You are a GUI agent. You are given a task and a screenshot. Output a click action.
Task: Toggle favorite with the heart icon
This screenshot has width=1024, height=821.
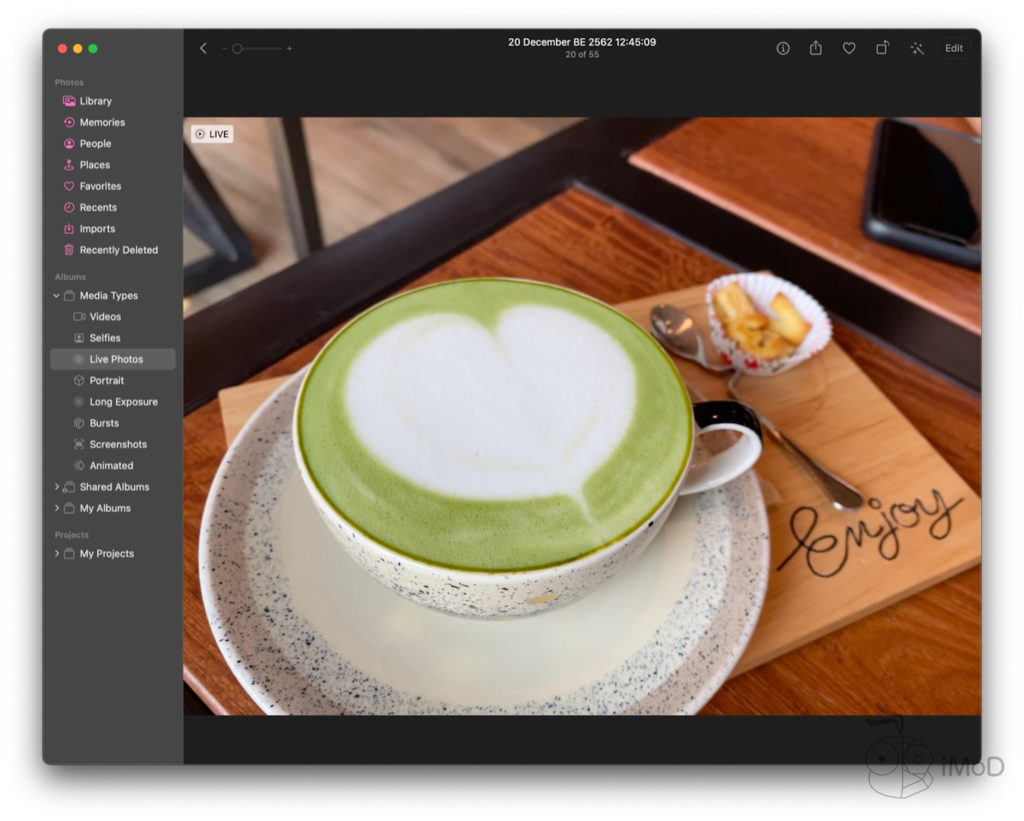tap(849, 48)
